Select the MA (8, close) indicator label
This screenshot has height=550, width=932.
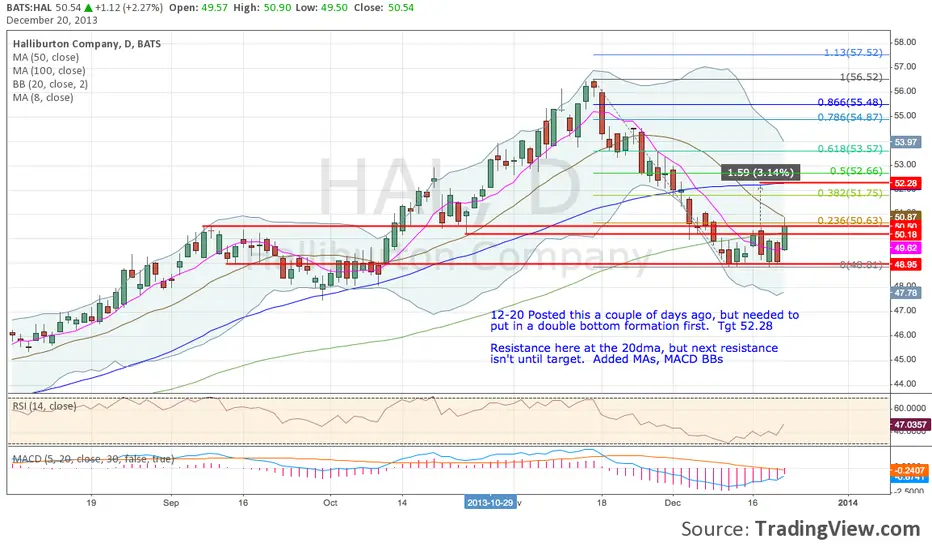[43, 98]
